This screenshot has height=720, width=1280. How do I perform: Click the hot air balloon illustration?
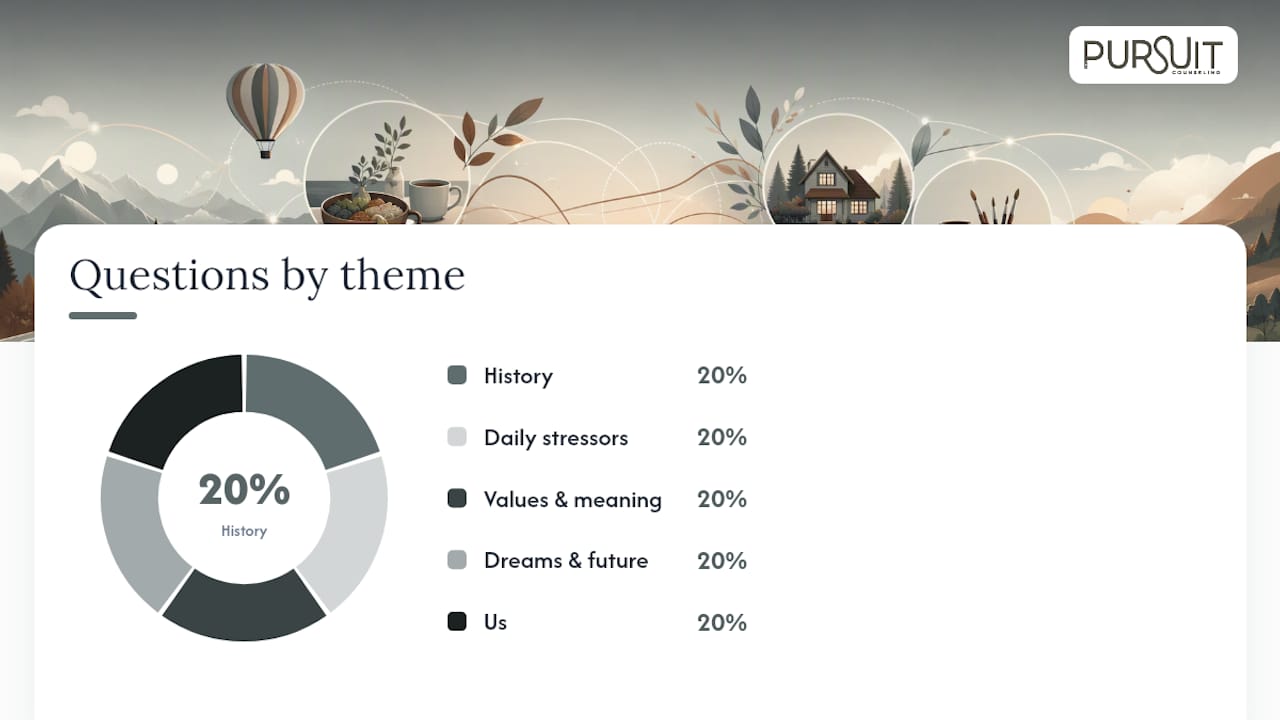coord(265,110)
